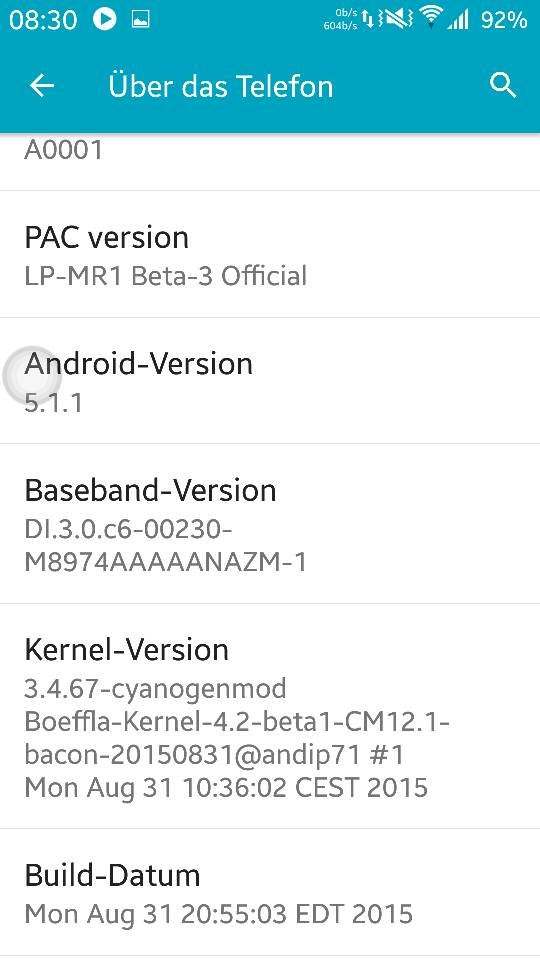540x960 pixels.
Task: Tap the Boeffla-Kernel version string
Action: click(x=237, y=722)
